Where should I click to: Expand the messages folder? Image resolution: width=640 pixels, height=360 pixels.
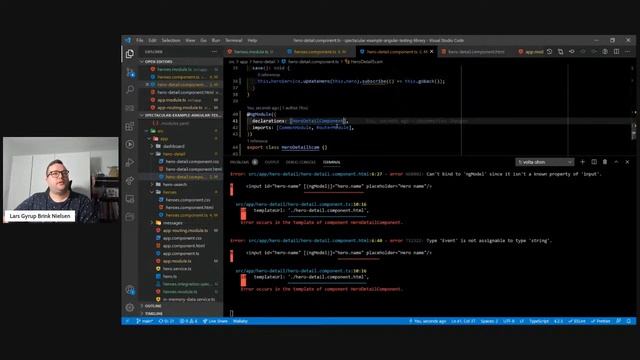point(173,223)
